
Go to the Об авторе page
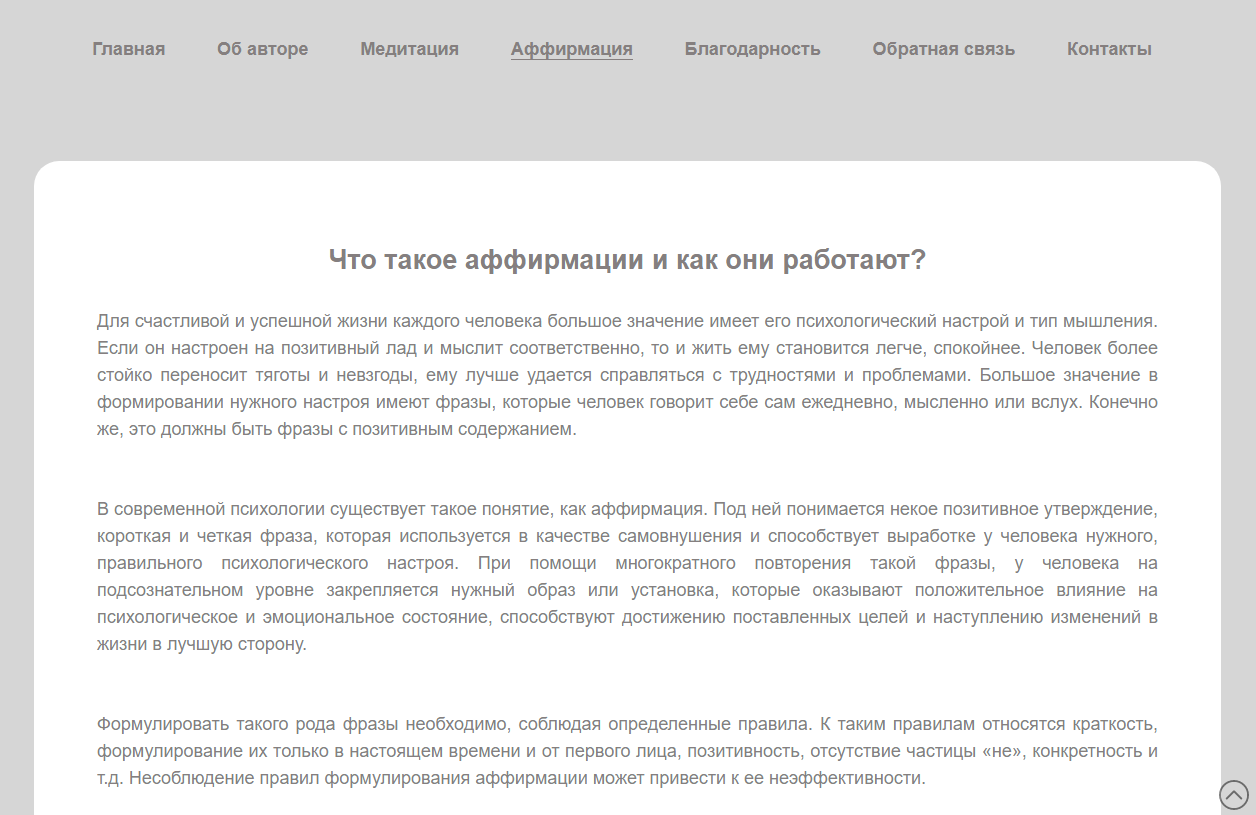click(x=262, y=49)
